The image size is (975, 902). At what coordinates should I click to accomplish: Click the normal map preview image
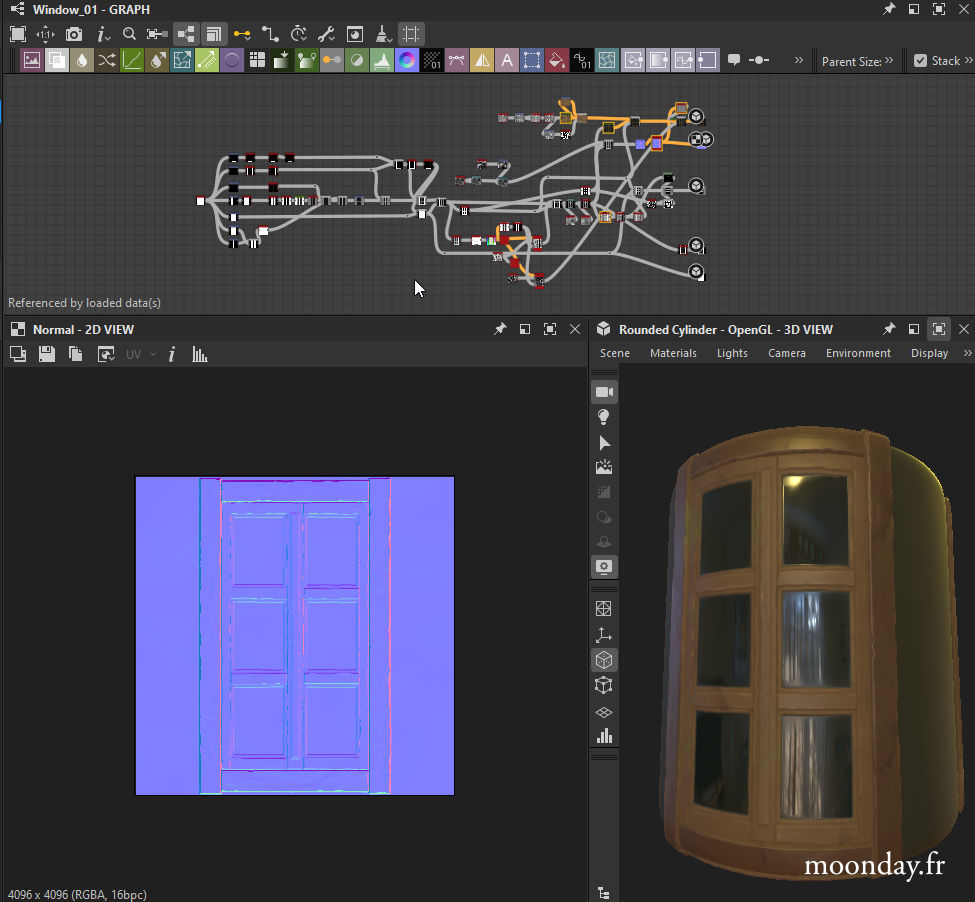(x=294, y=635)
